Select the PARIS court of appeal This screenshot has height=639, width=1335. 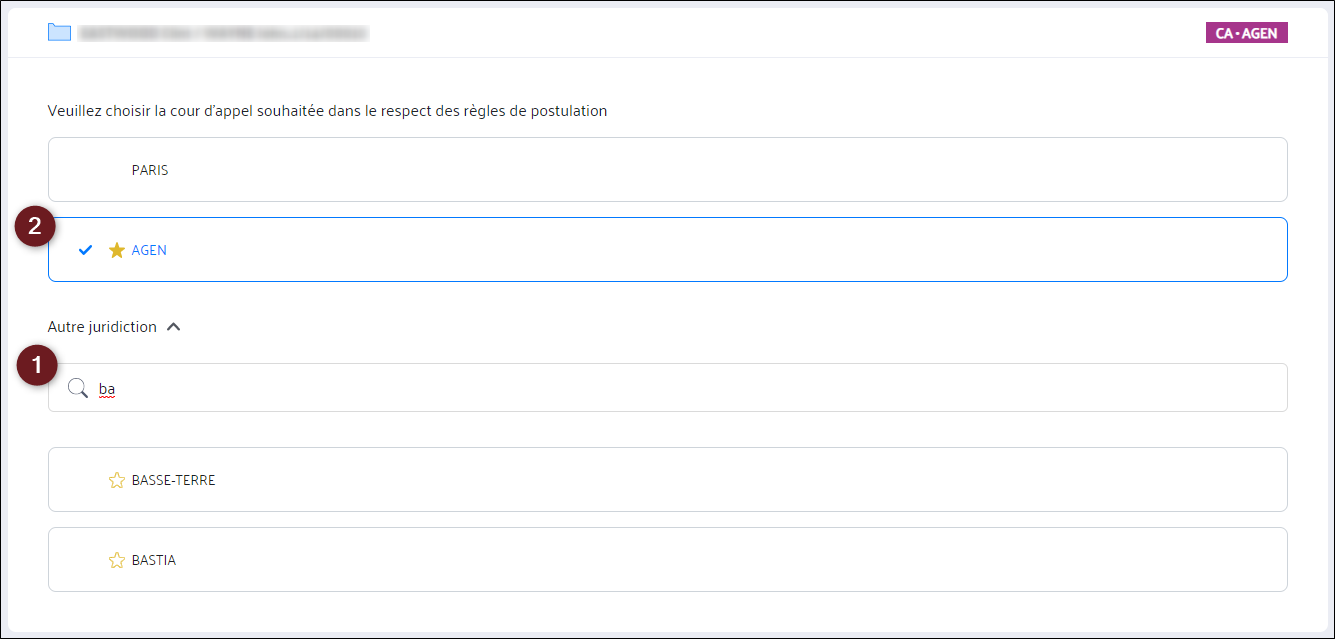pos(150,170)
